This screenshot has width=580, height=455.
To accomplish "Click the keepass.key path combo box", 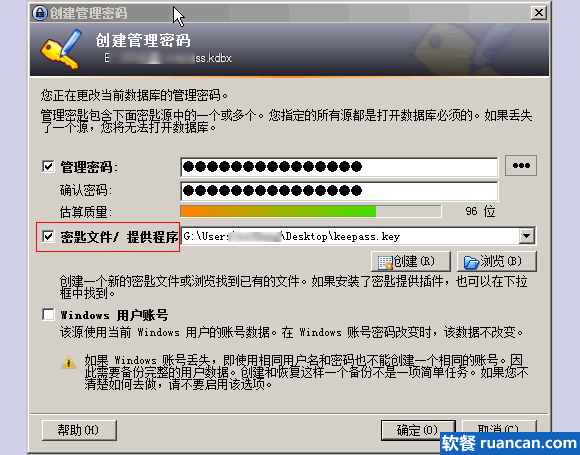I will 358,236.
